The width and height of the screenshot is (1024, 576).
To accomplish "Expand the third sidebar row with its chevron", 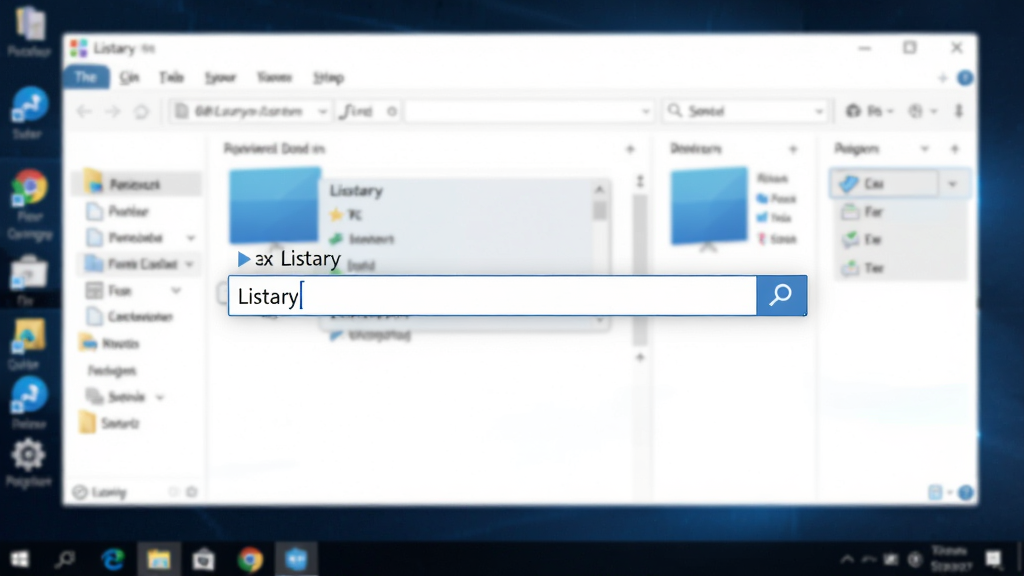I will pyautogui.click(x=191, y=238).
